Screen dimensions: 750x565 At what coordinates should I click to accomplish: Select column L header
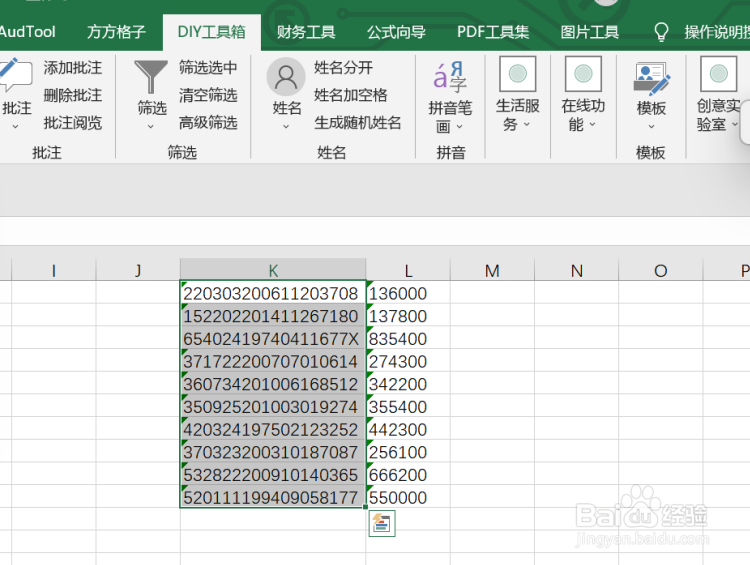click(x=408, y=270)
